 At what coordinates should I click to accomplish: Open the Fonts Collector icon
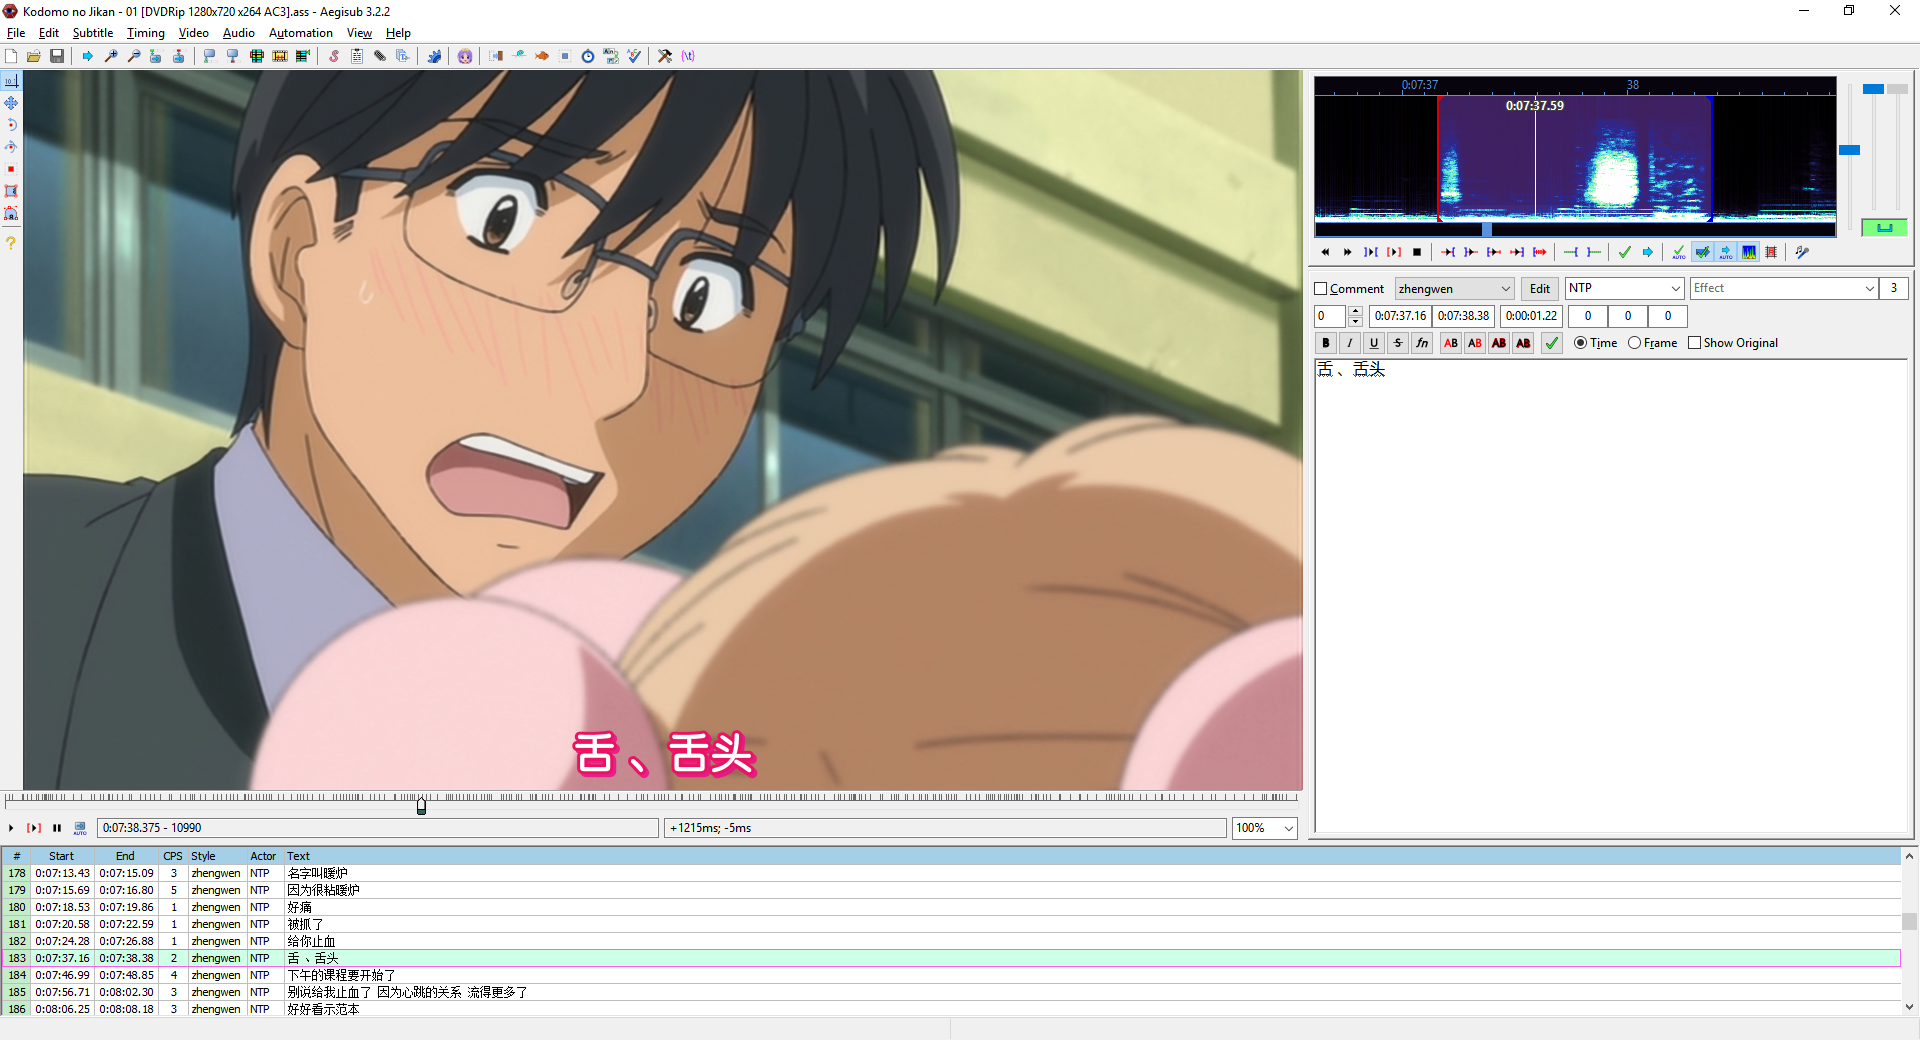tap(403, 56)
